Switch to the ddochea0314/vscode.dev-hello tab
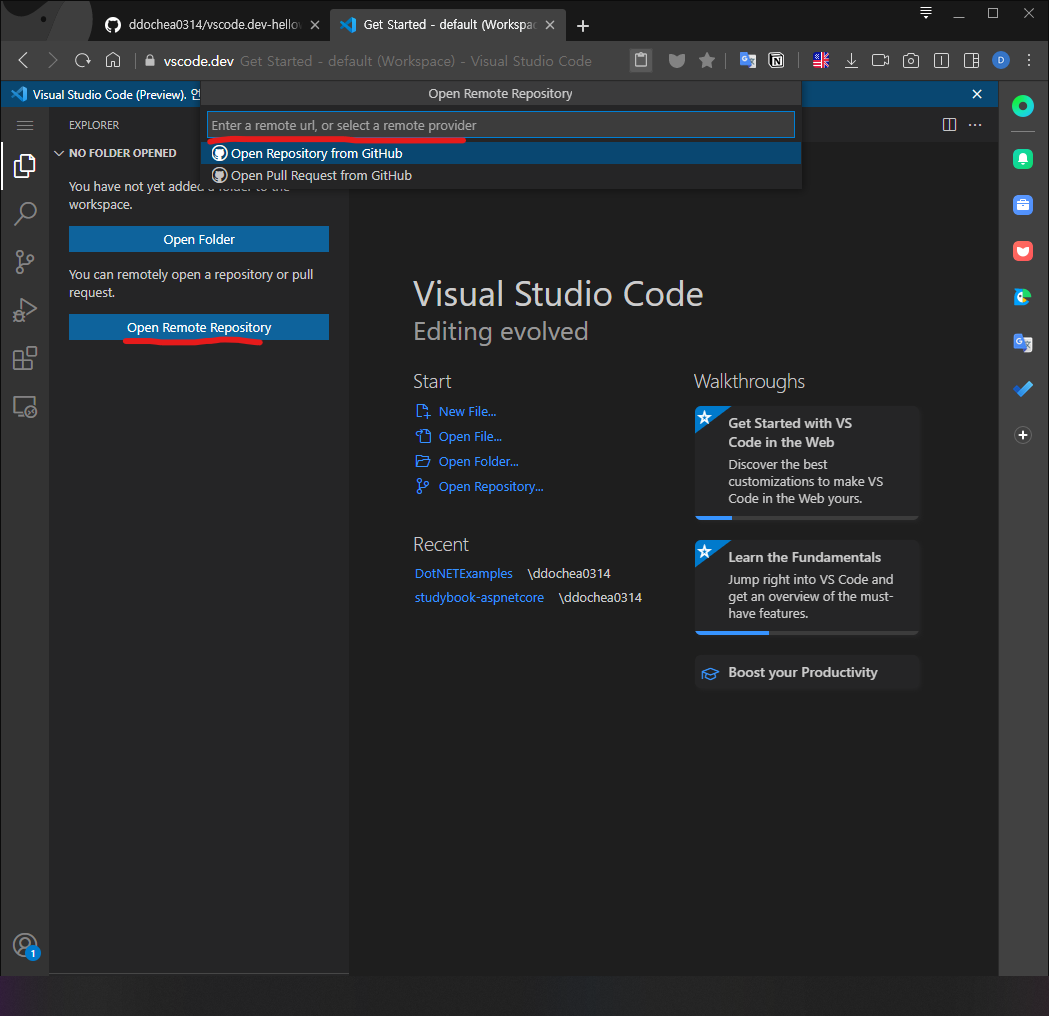The width and height of the screenshot is (1049, 1016). [211, 25]
